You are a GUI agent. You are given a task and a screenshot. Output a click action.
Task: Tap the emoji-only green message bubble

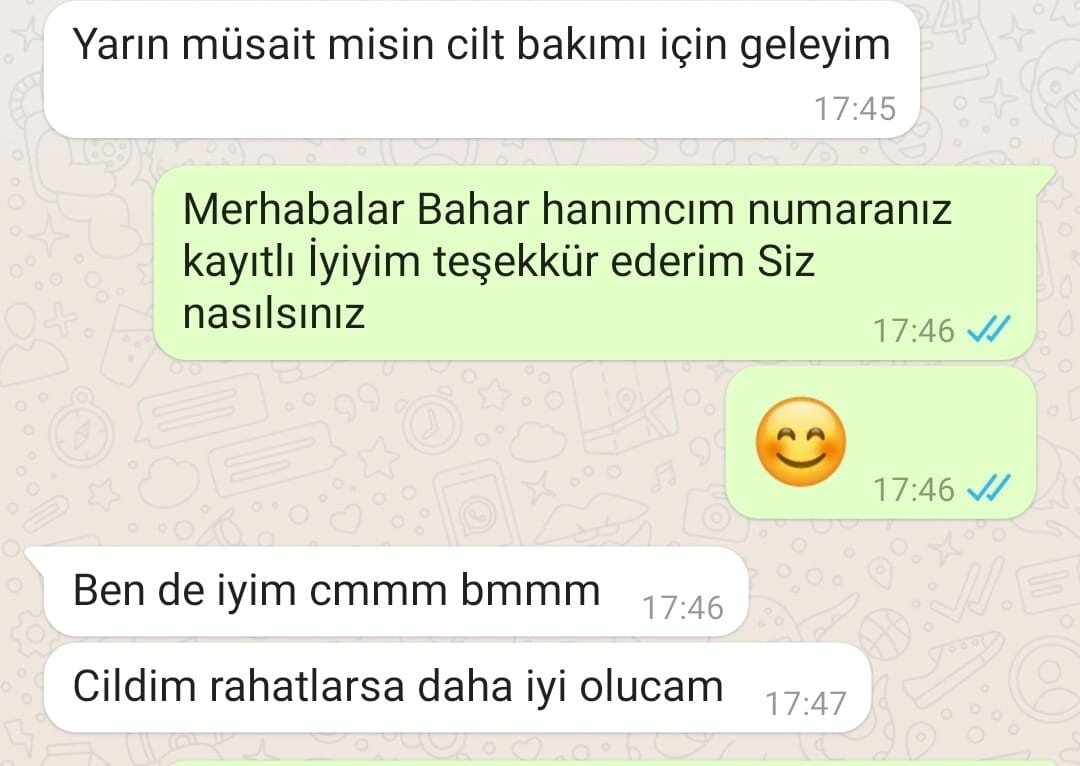882,442
